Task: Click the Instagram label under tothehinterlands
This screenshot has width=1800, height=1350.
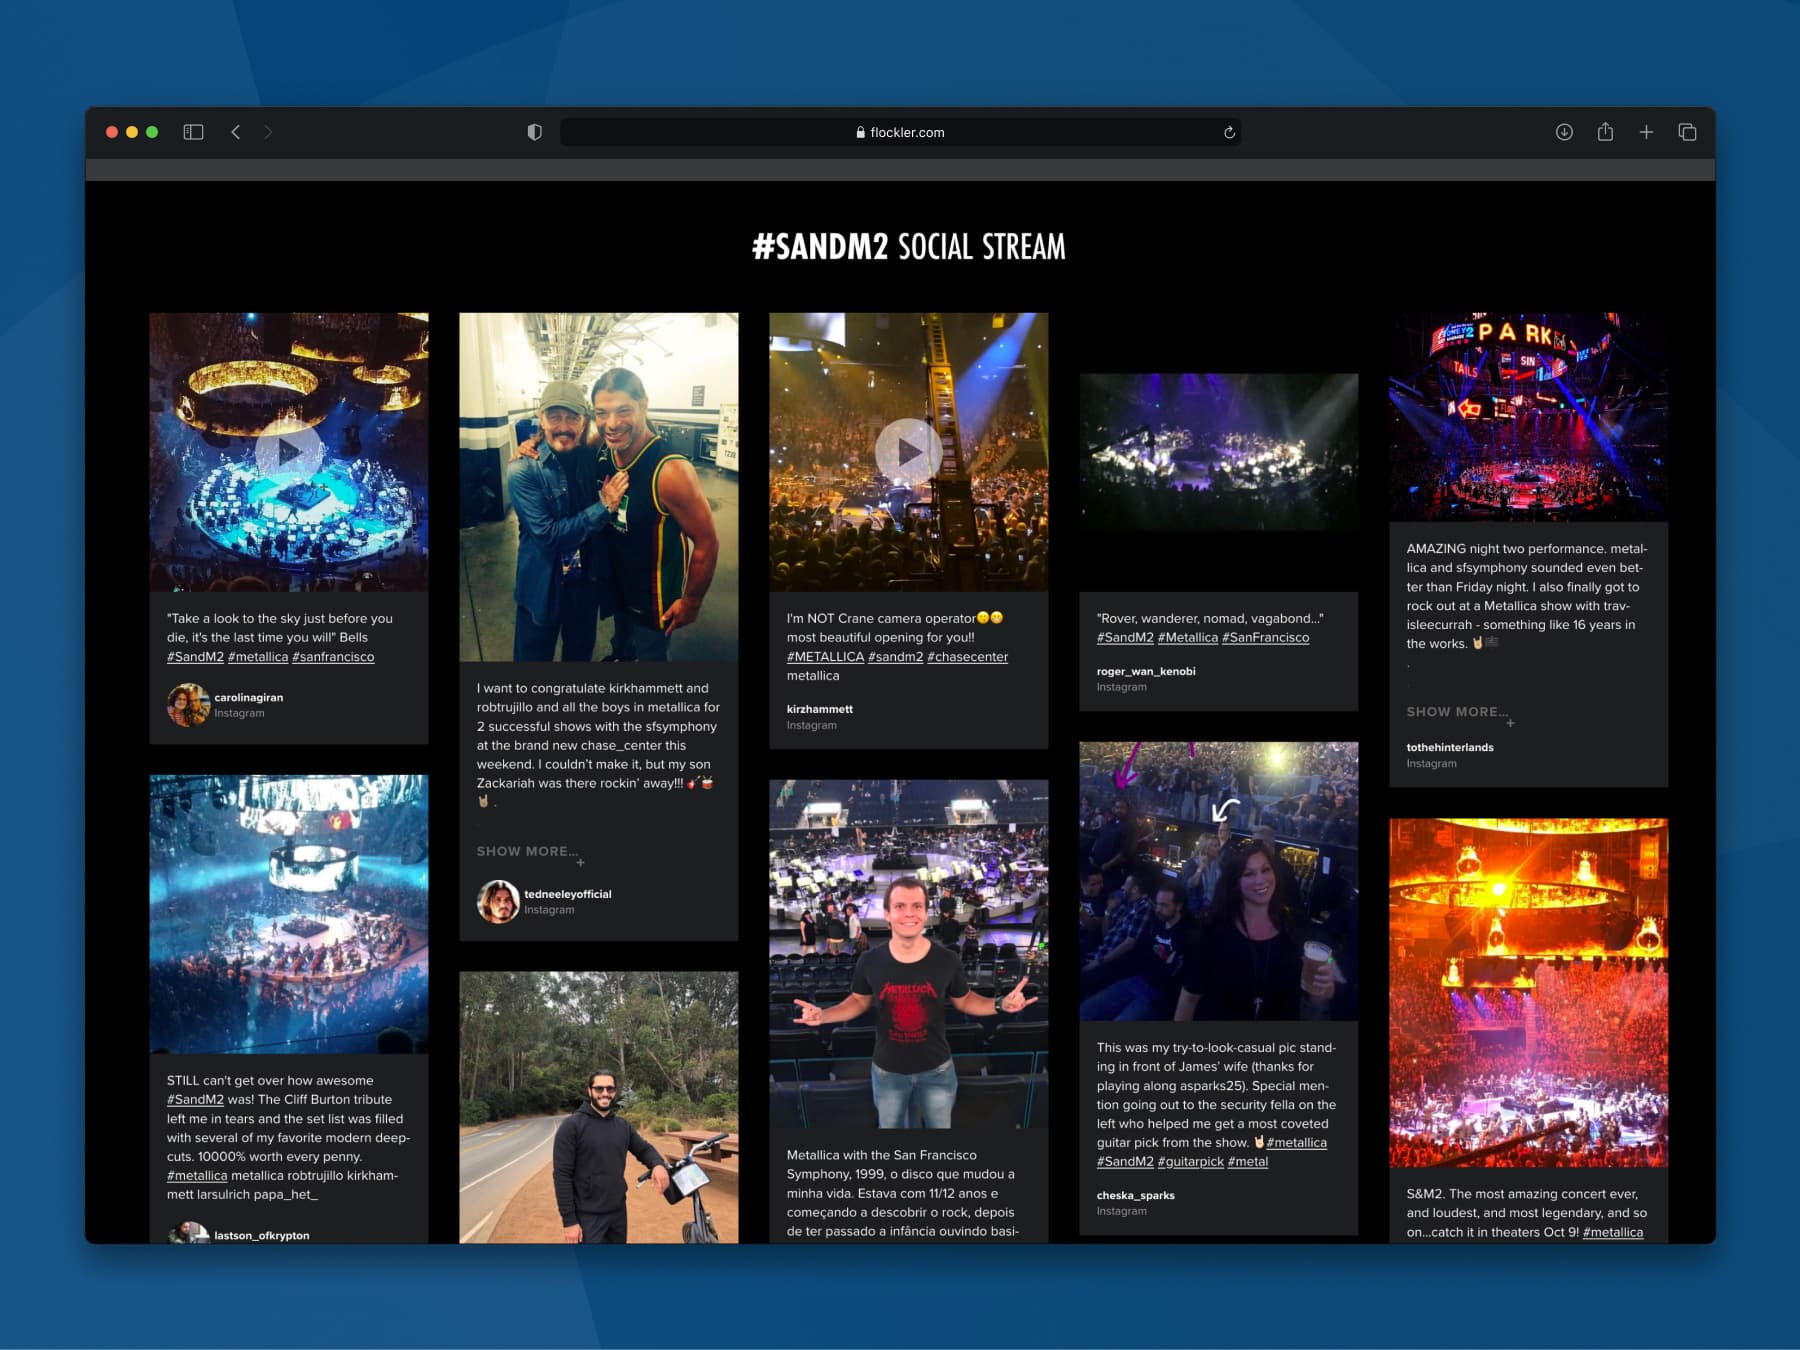Action: [1431, 763]
